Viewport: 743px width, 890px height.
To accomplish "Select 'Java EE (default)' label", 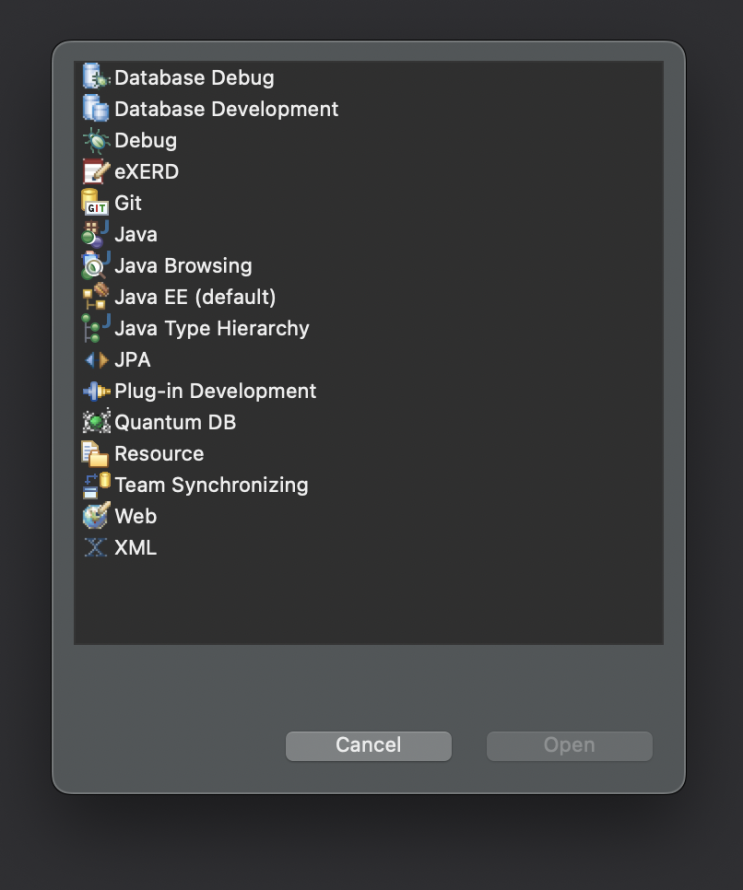I will click(195, 297).
